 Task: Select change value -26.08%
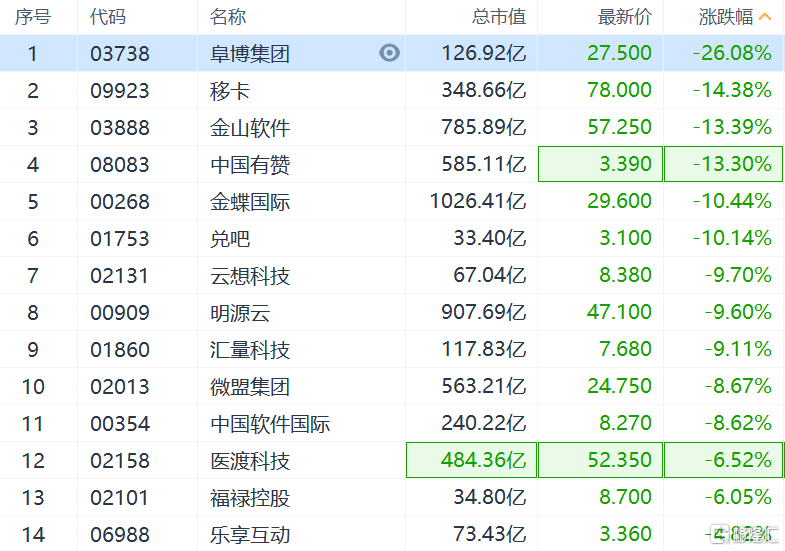coord(732,53)
